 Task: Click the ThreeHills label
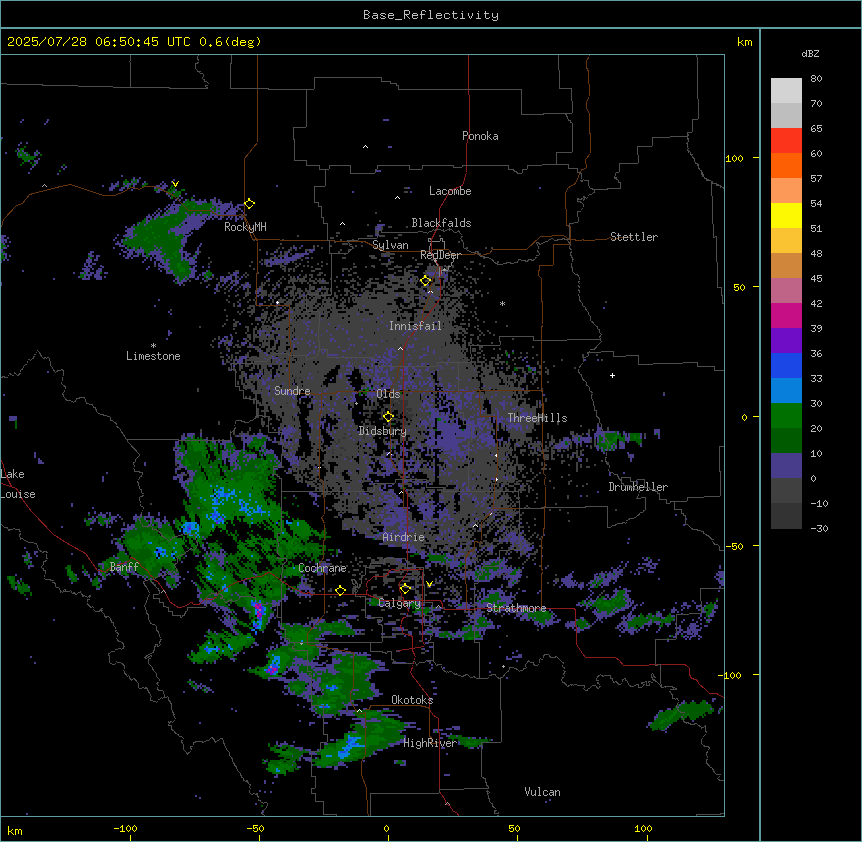click(538, 418)
